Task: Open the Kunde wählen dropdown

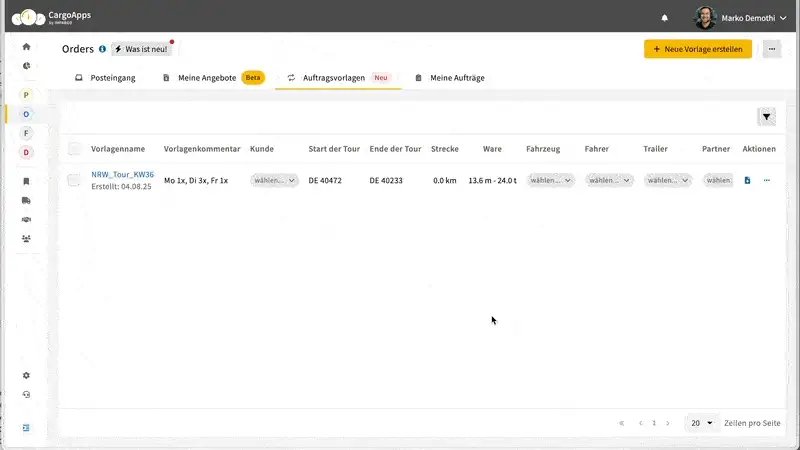Action: (x=274, y=180)
